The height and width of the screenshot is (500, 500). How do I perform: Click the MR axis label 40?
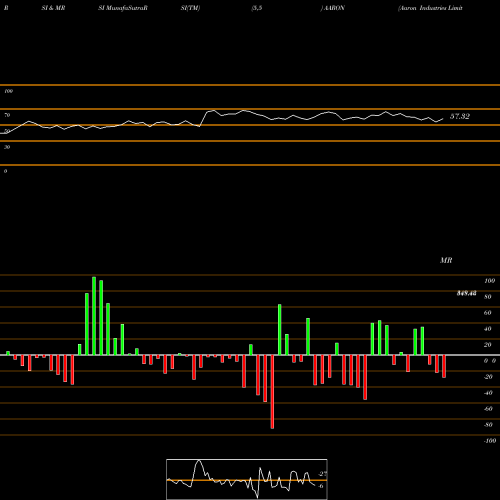pos(487,329)
